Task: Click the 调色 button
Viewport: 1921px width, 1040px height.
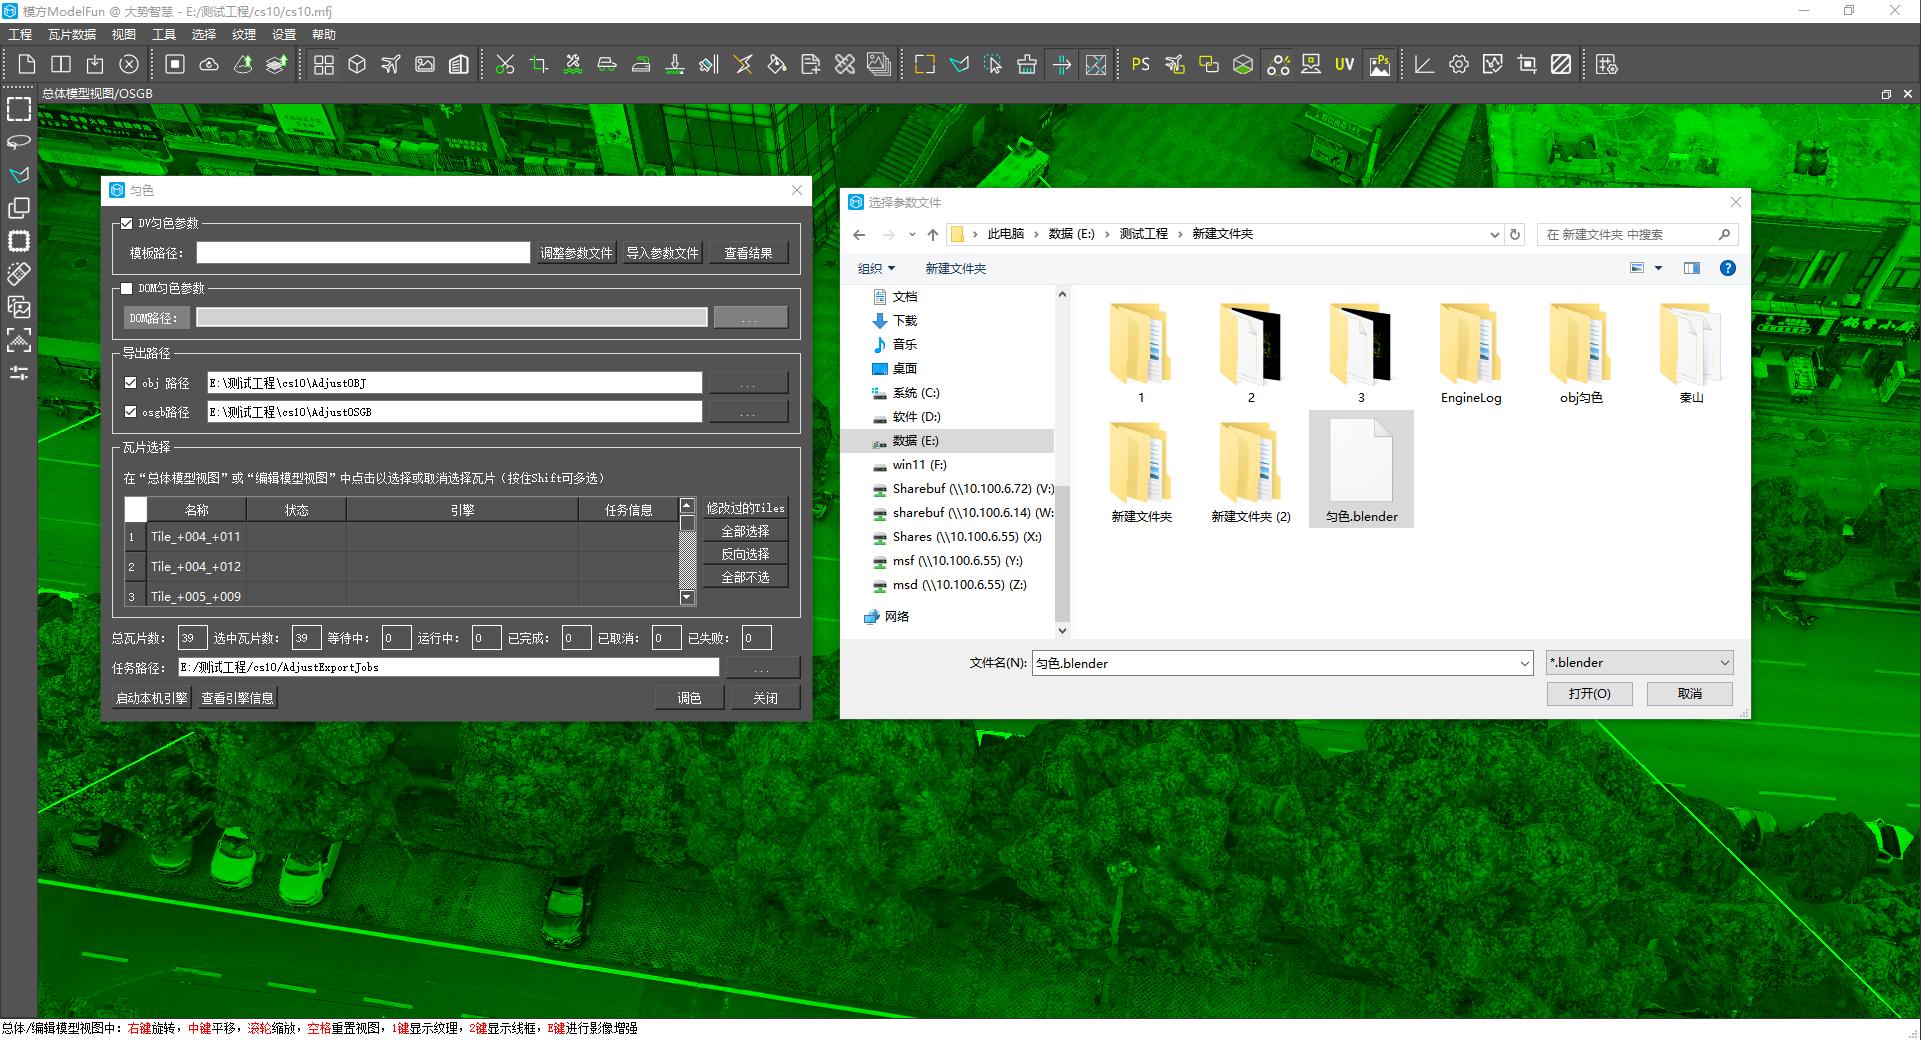Action: coord(689,698)
